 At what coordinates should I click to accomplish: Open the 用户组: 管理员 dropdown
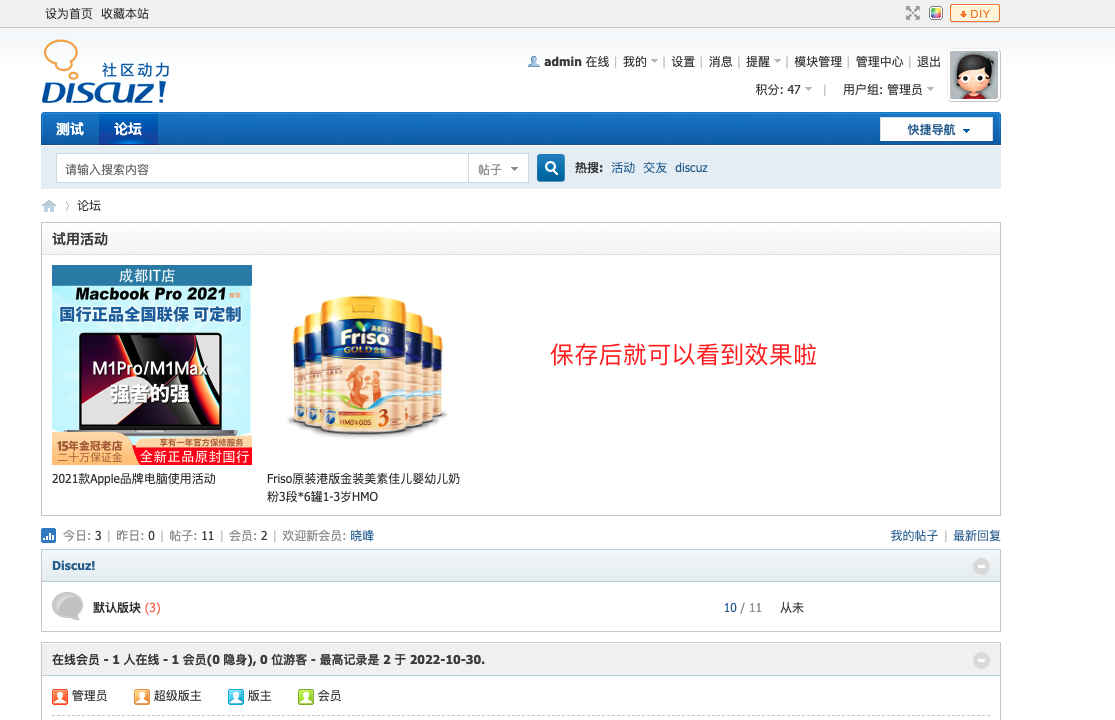pos(888,89)
